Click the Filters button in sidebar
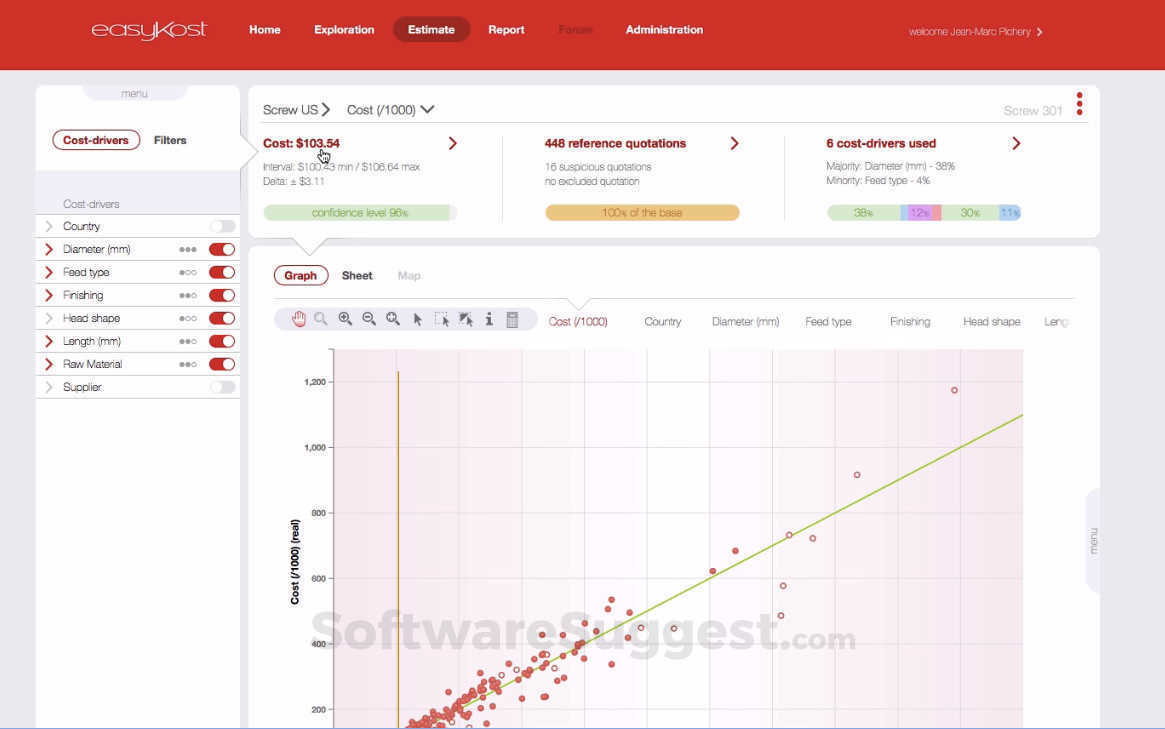Image resolution: width=1165 pixels, height=729 pixels. [170, 141]
